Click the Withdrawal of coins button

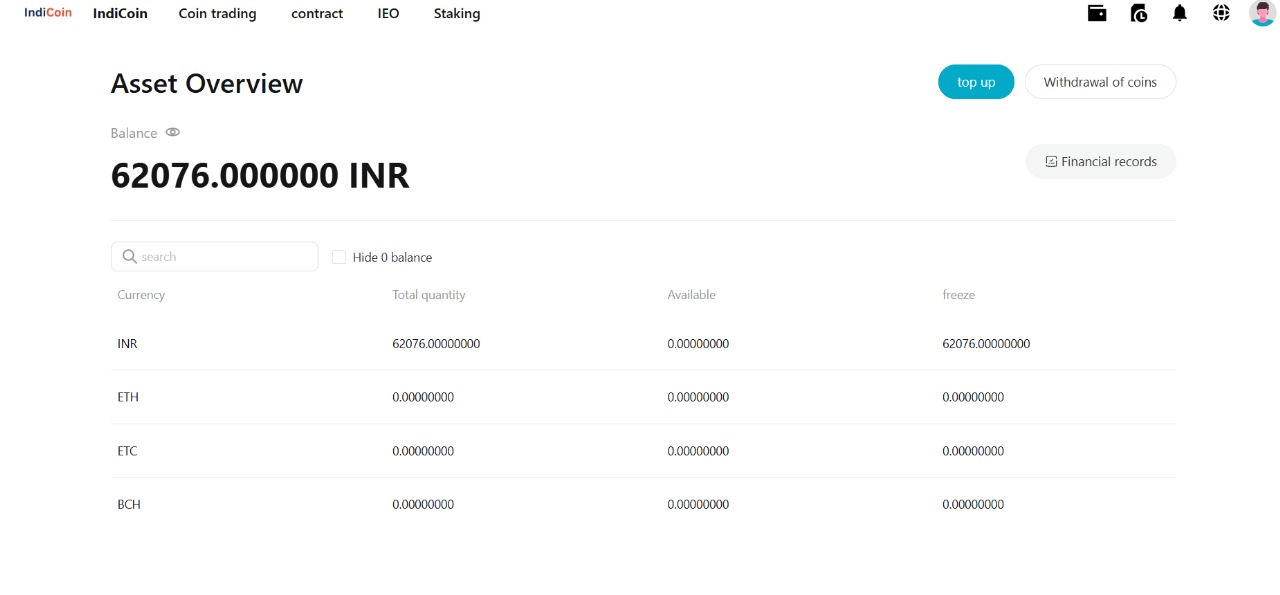tap(1099, 82)
